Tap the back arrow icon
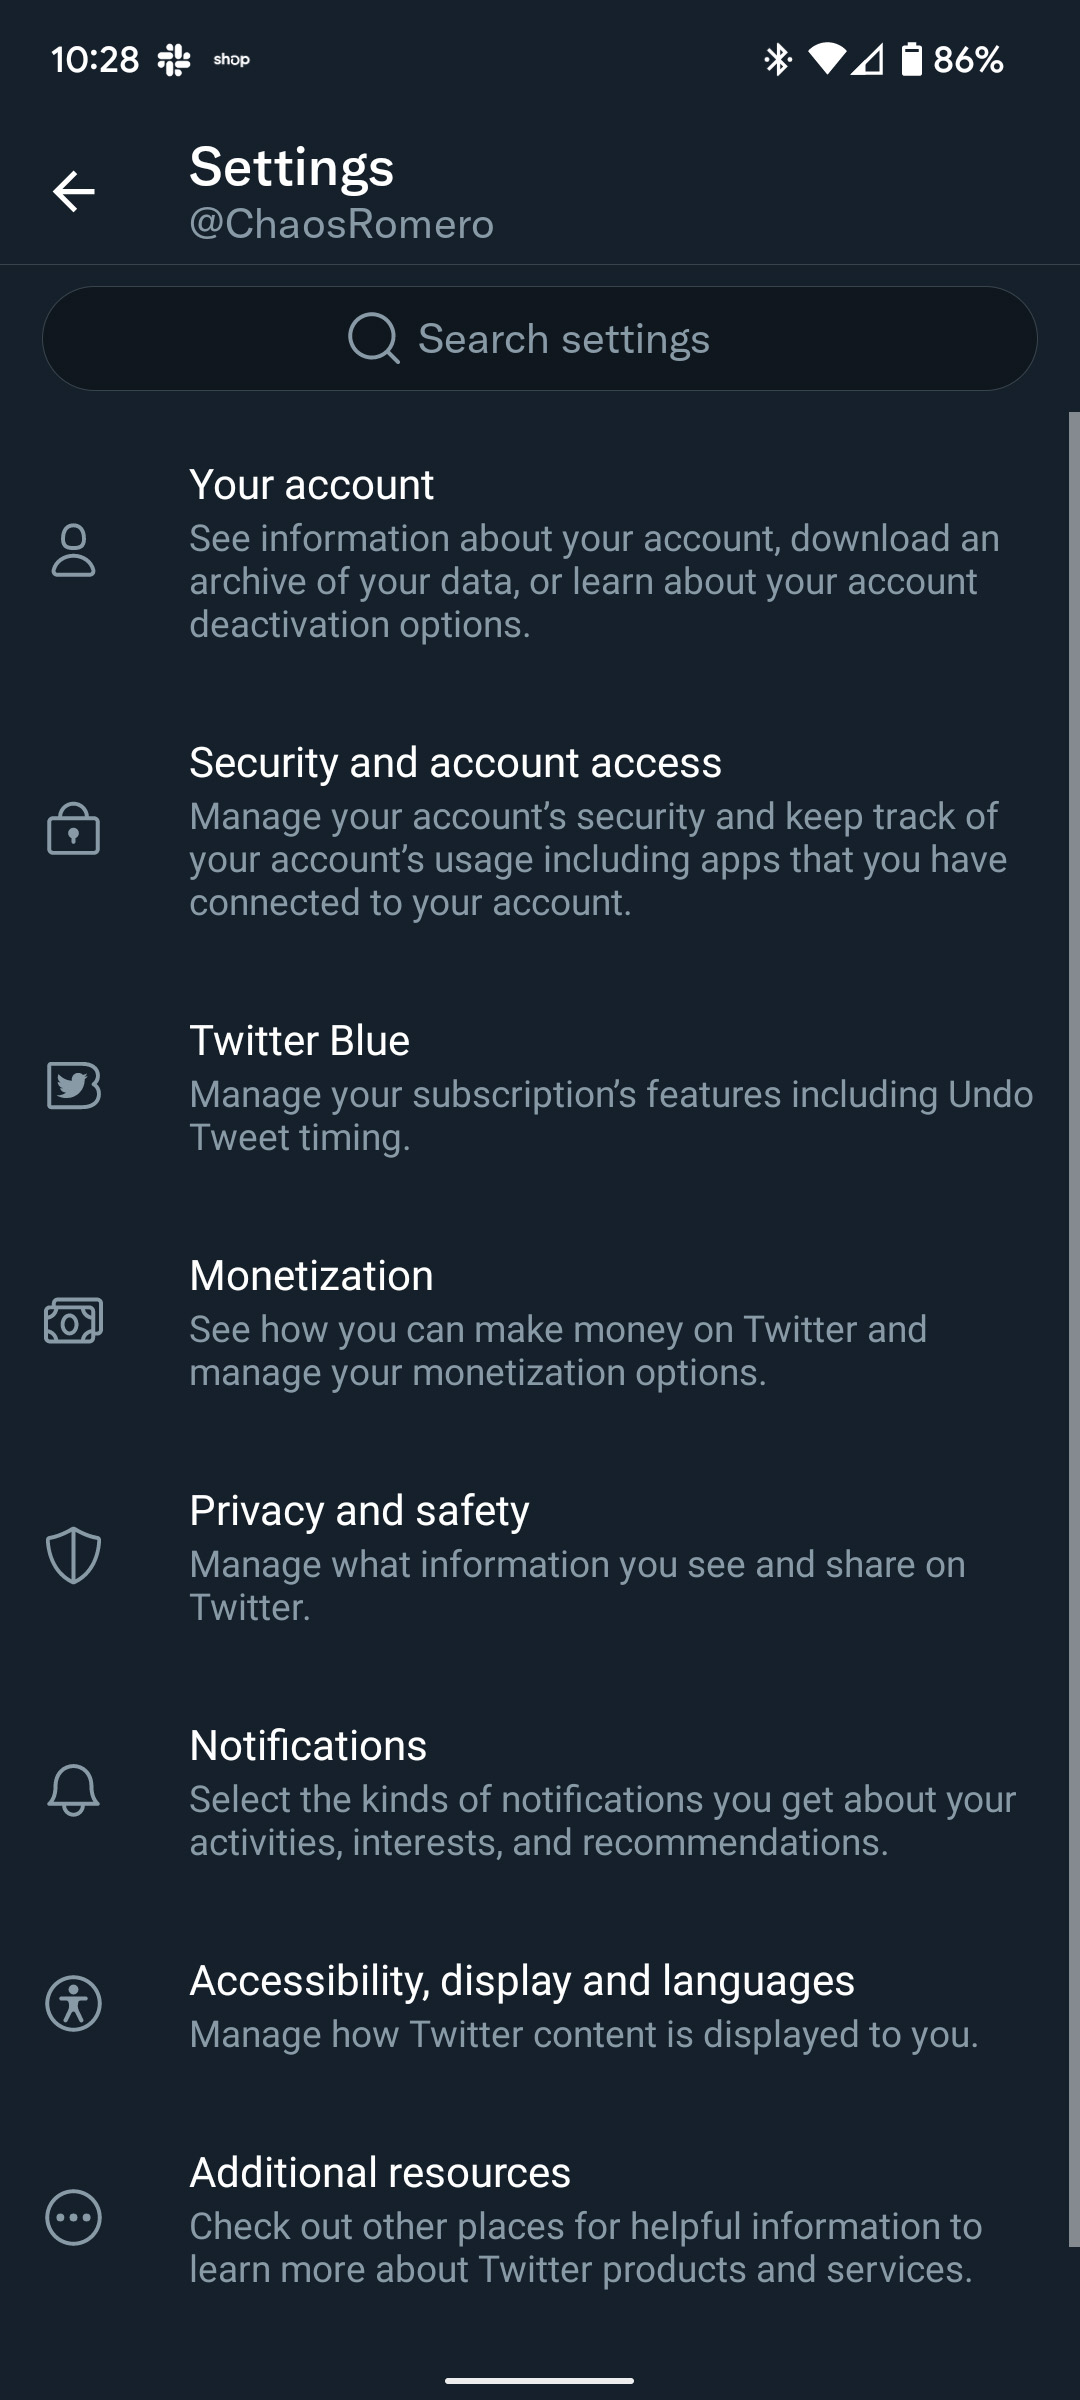 click(74, 191)
